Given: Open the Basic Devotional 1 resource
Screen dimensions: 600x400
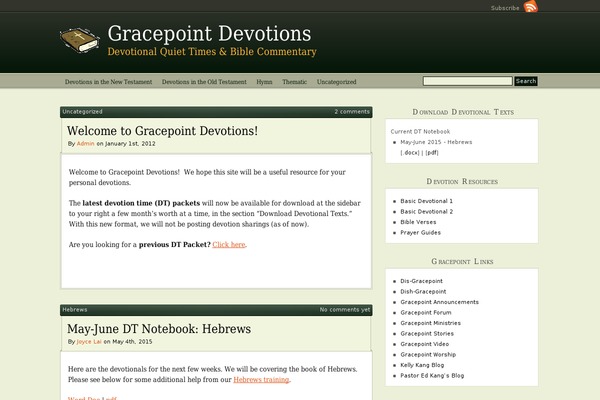Looking at the screenshot, I should pyautogui.click(x=426, y=201).
